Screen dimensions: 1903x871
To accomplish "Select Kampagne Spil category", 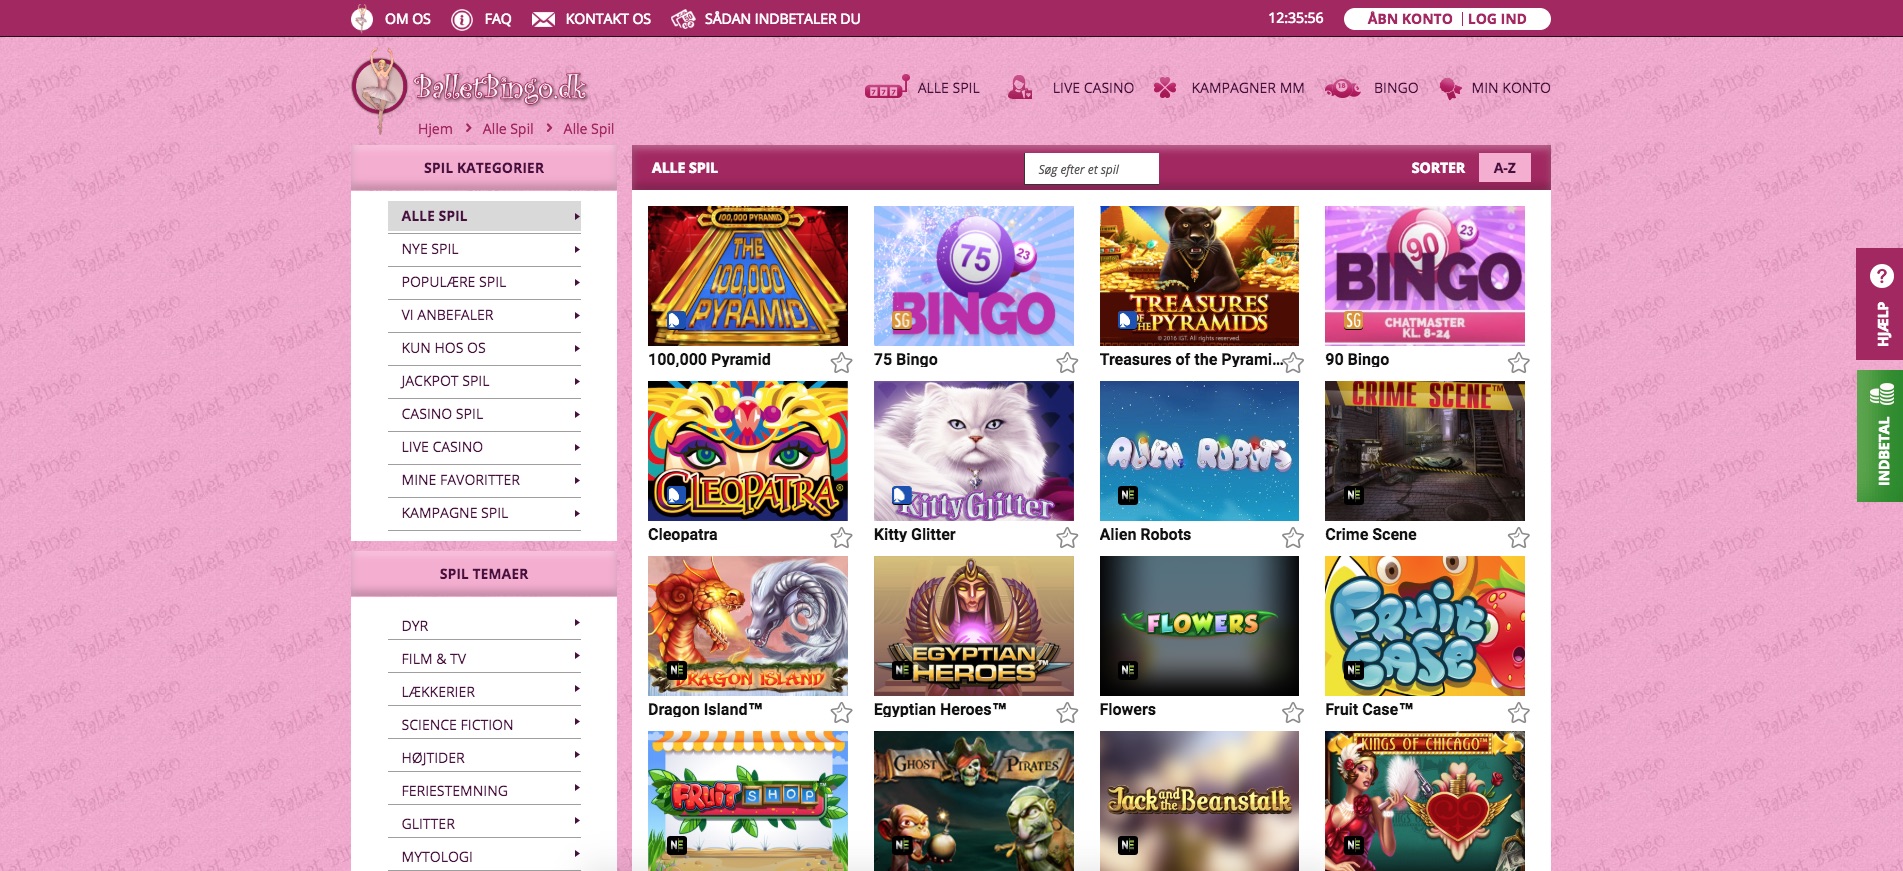I will coord(484,513).
